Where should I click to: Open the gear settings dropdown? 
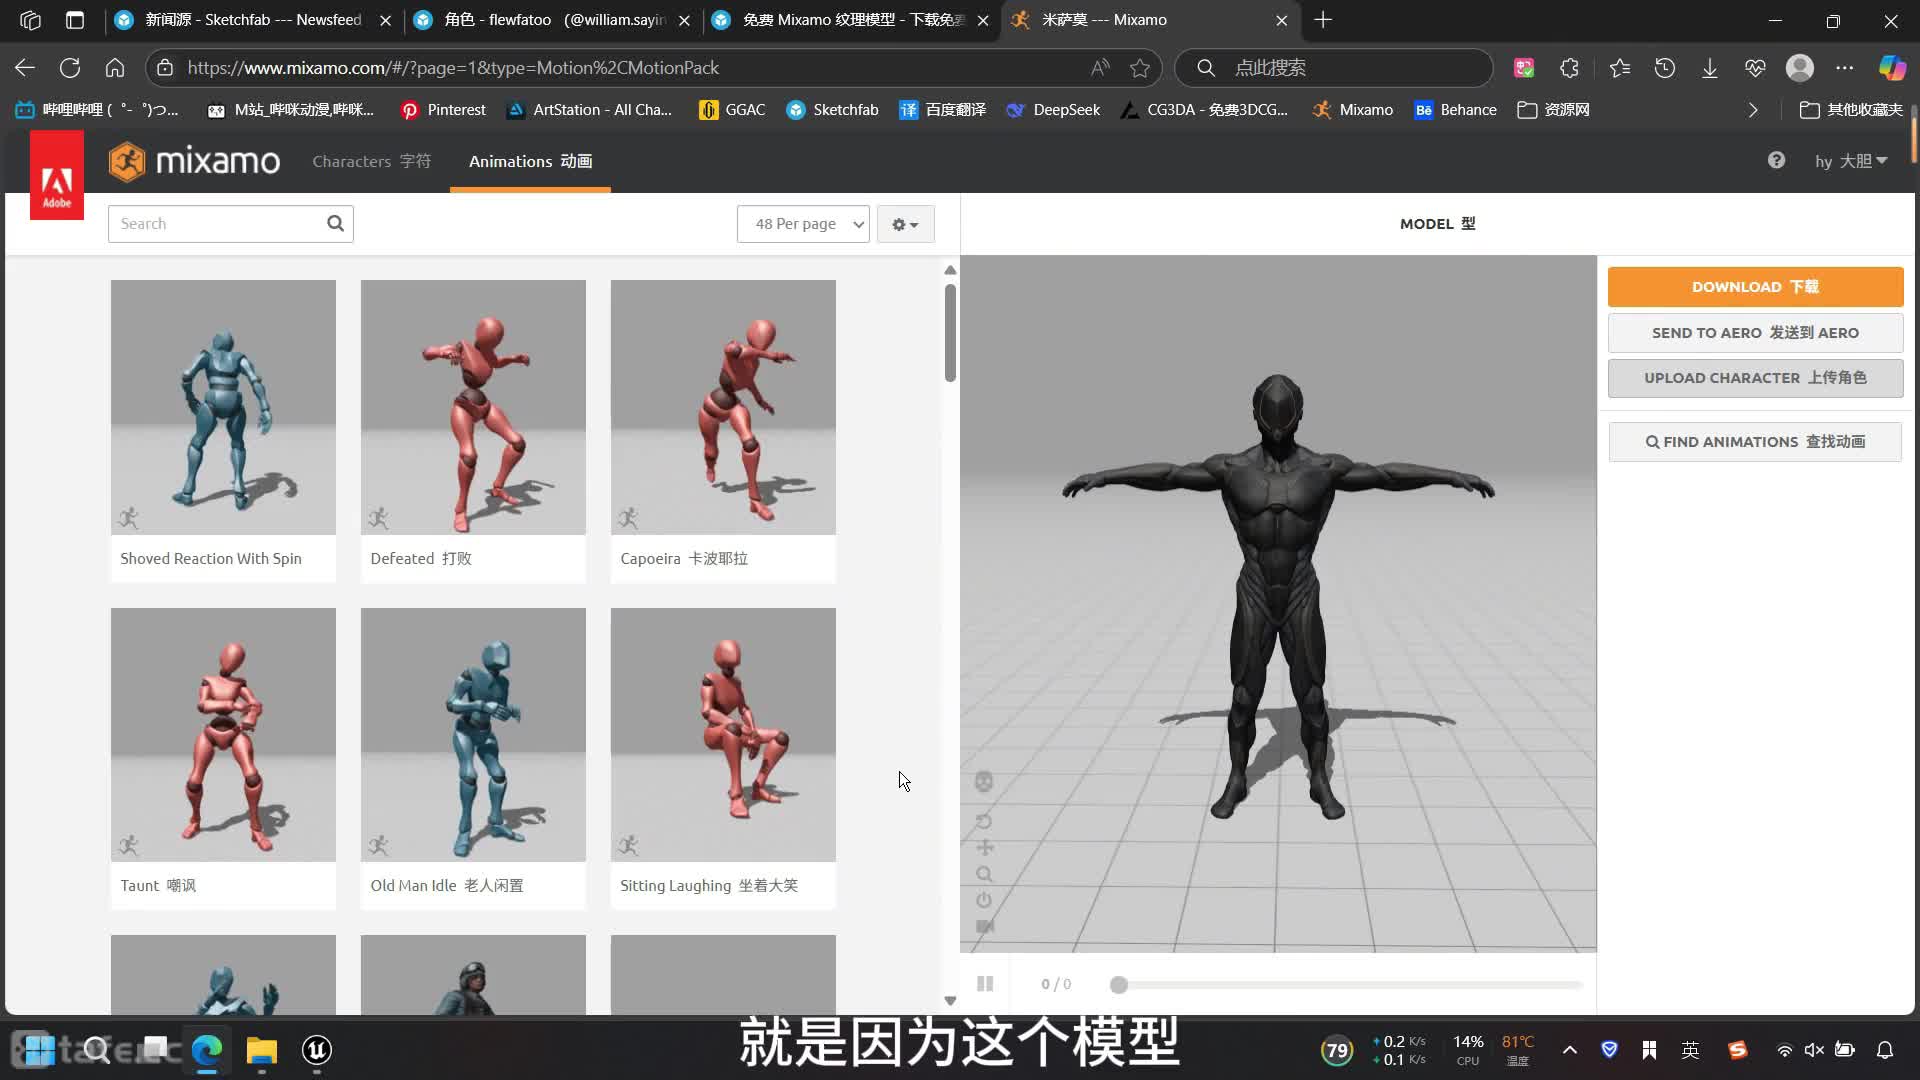(x=905, y=224)
